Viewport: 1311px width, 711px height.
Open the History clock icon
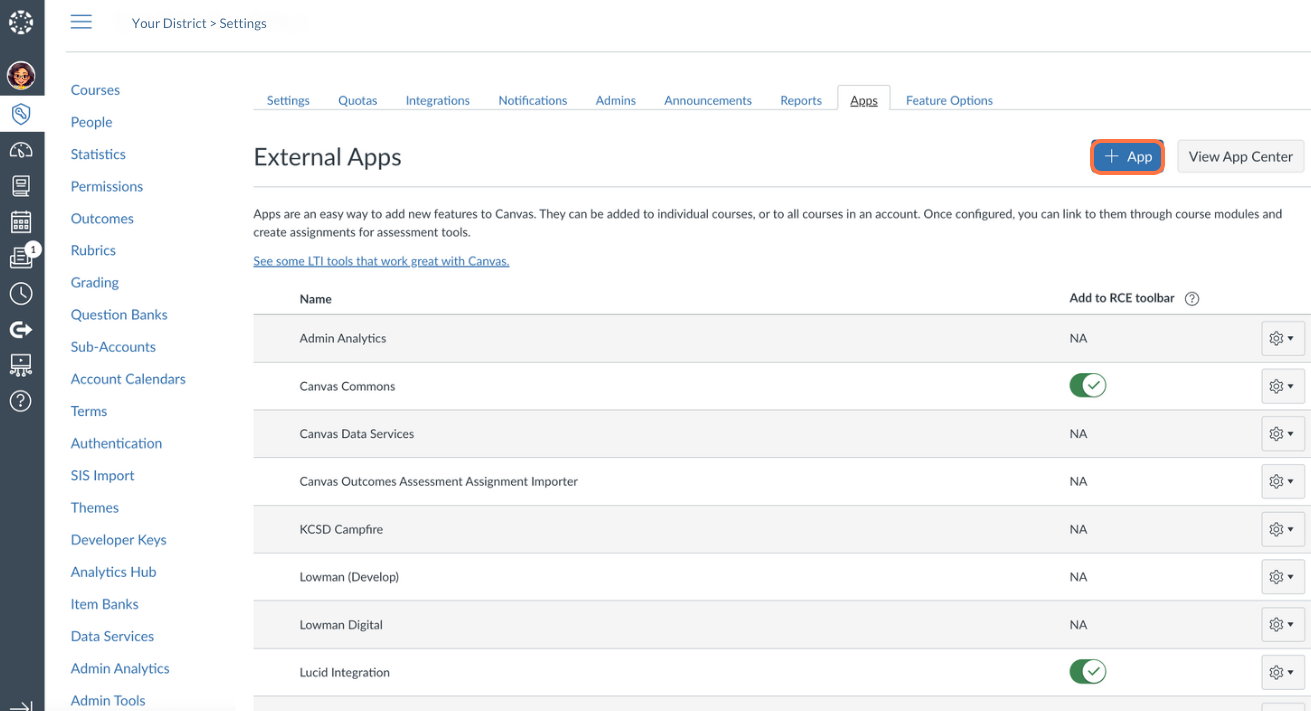pyautogui.click(x=21, y=294)
